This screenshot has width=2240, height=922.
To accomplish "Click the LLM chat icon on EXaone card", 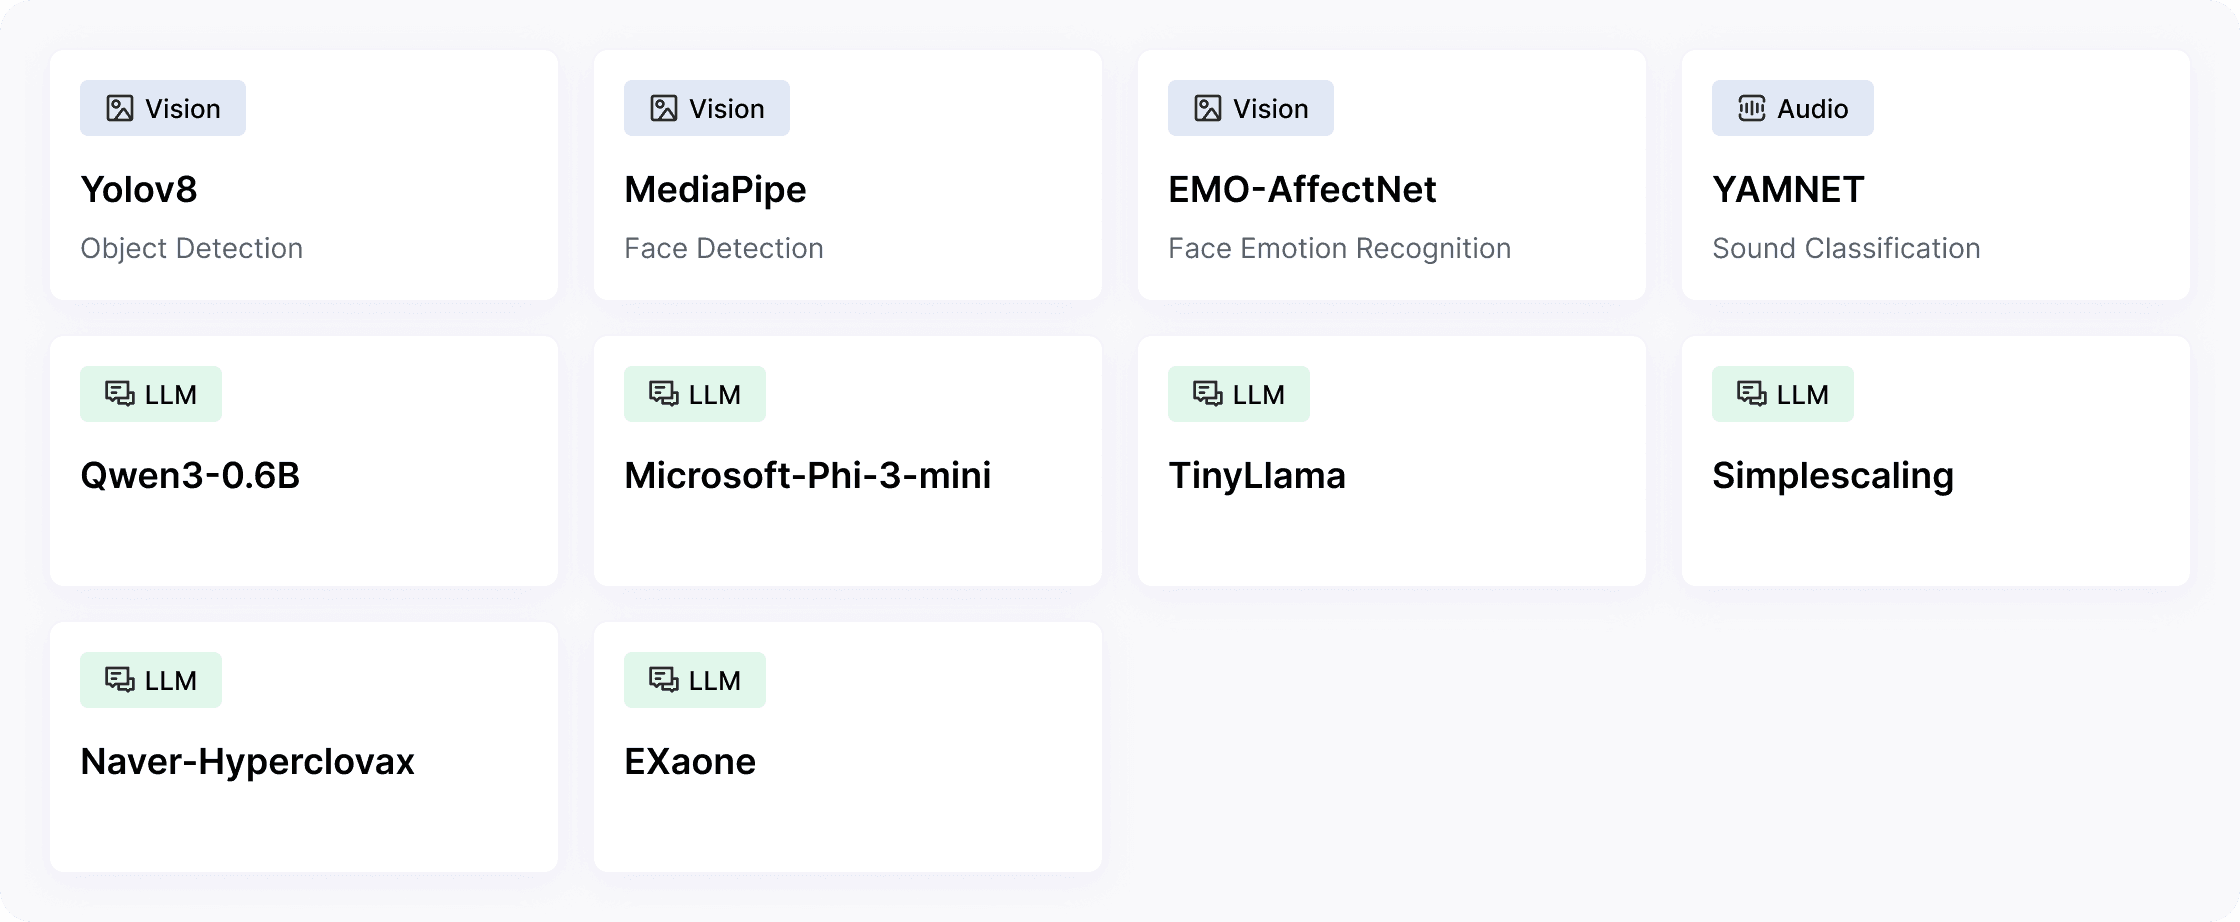I will click(664, 680).
